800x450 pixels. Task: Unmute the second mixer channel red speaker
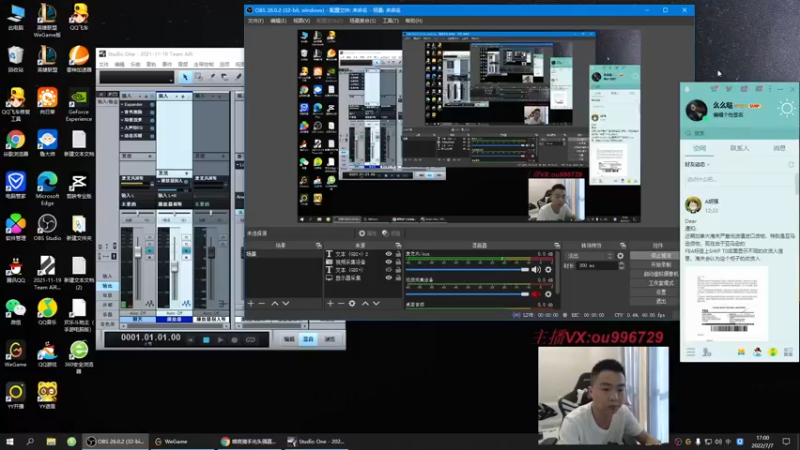[x=536, y=294]
